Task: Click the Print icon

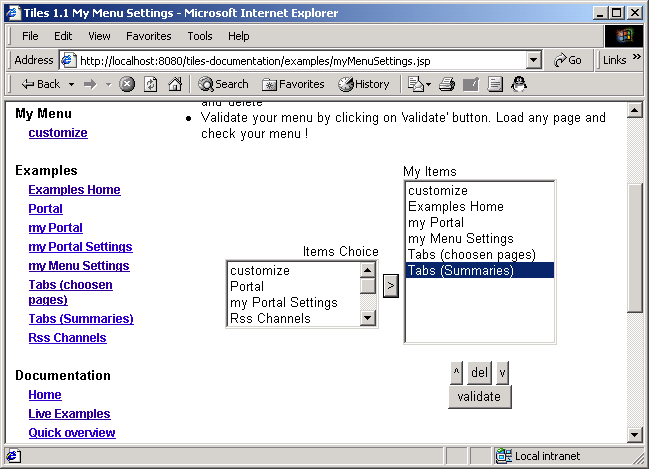Action: click(447, 84)
